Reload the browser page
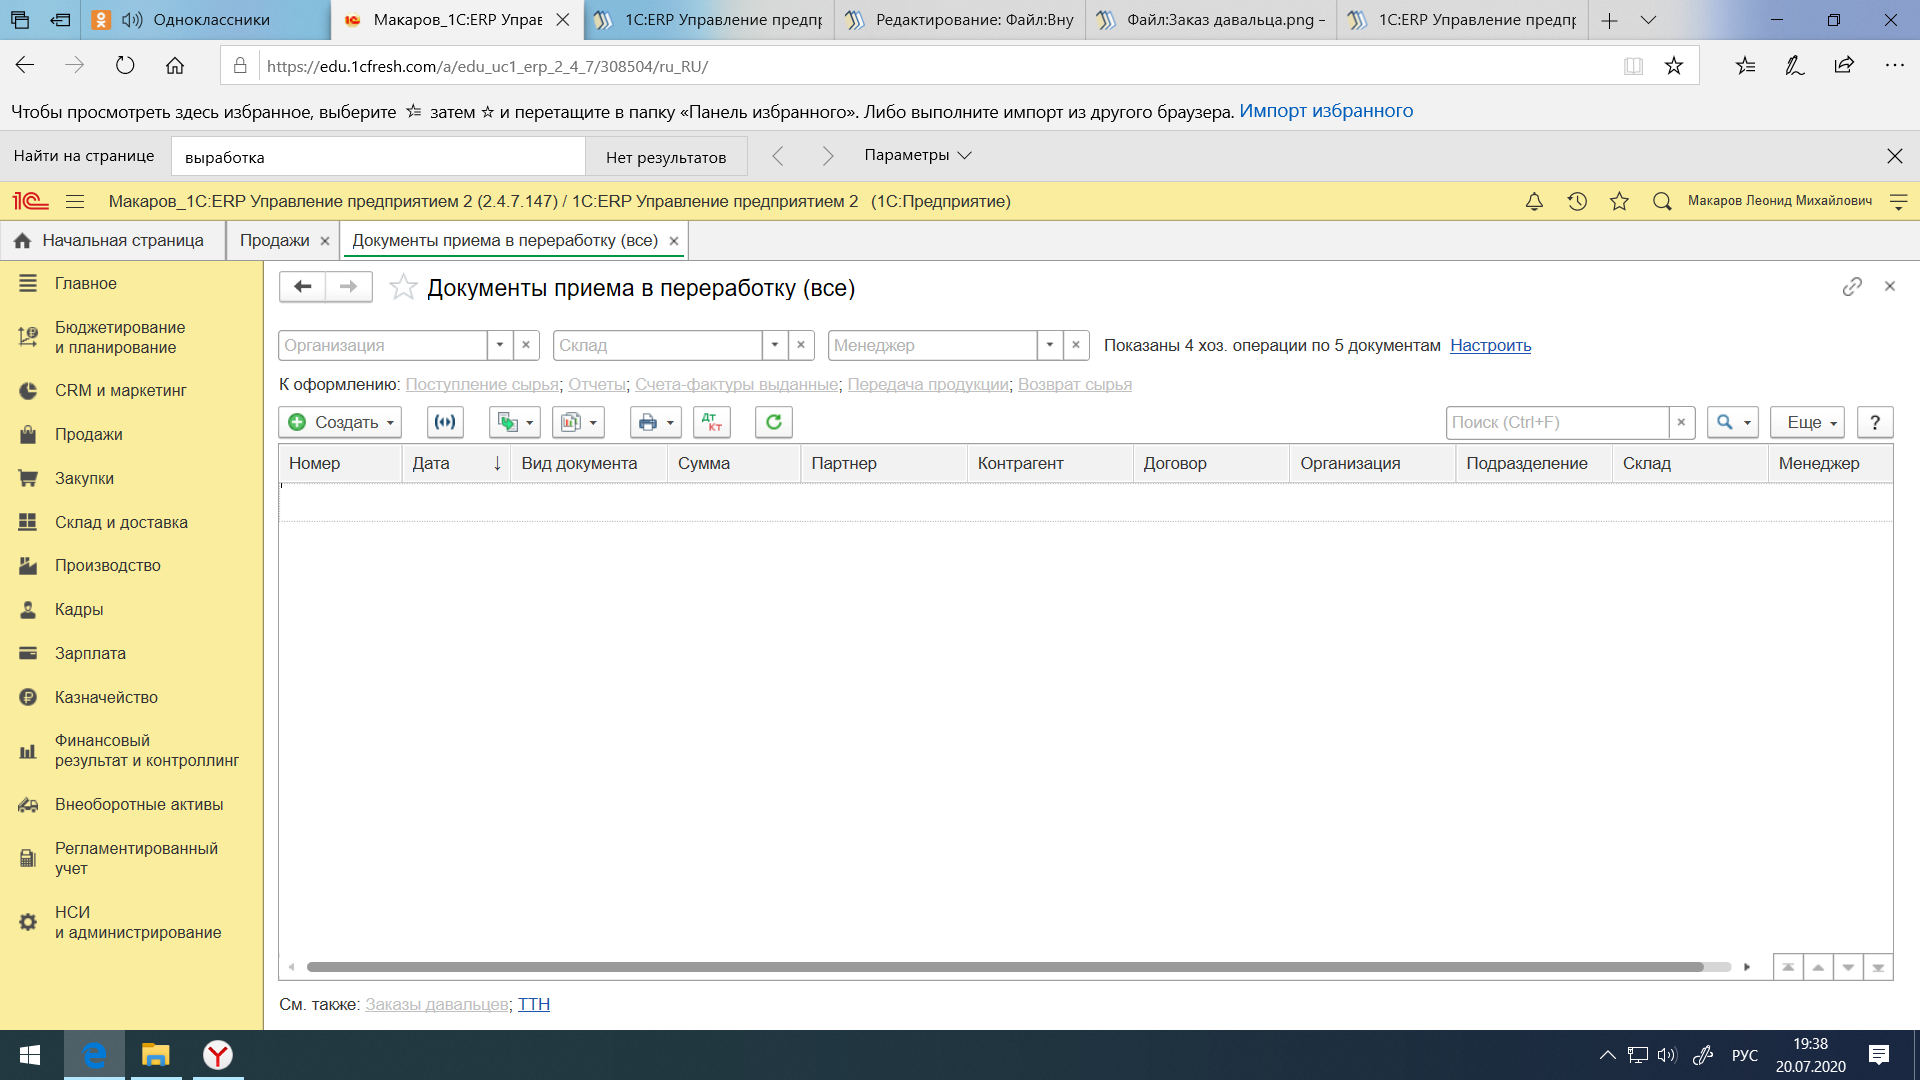 (x=125, y=66)
